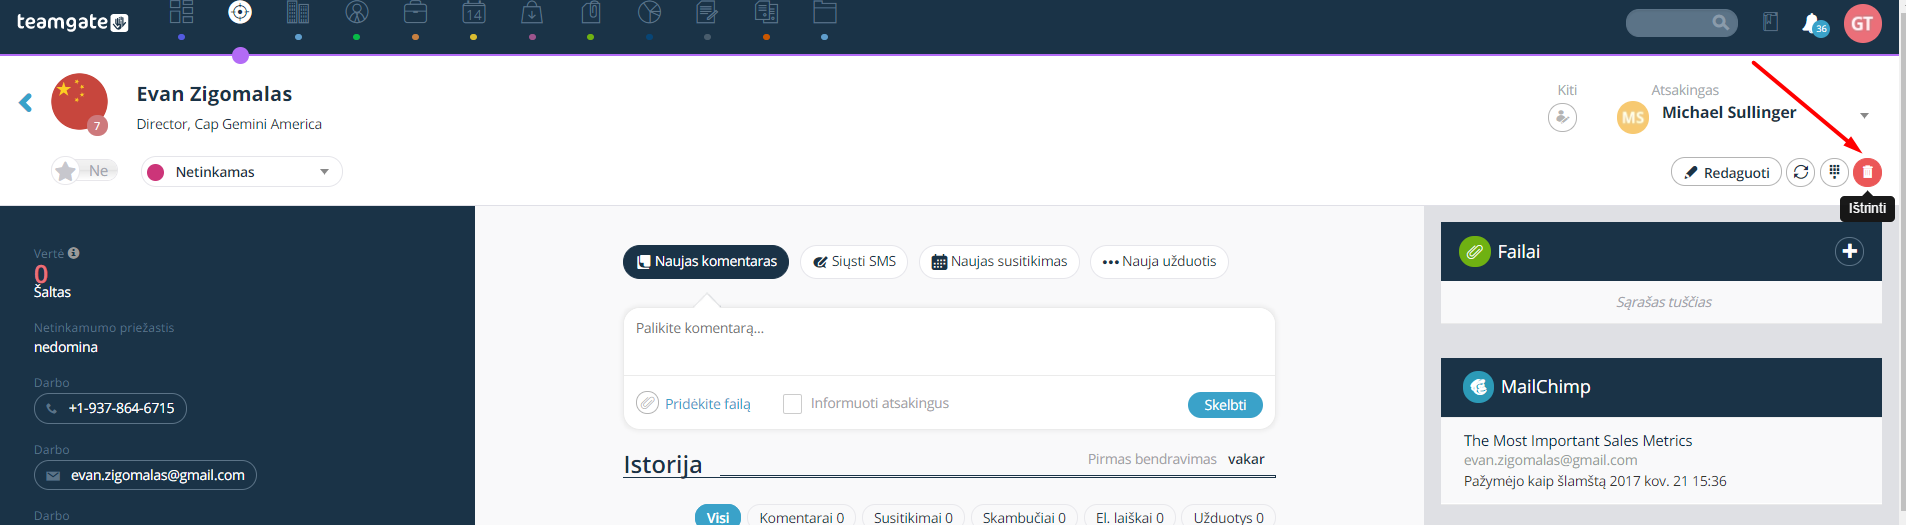Click Evan Zigomalas's avatar with China flag
The image size is (1906, 525).
[79, 102]
